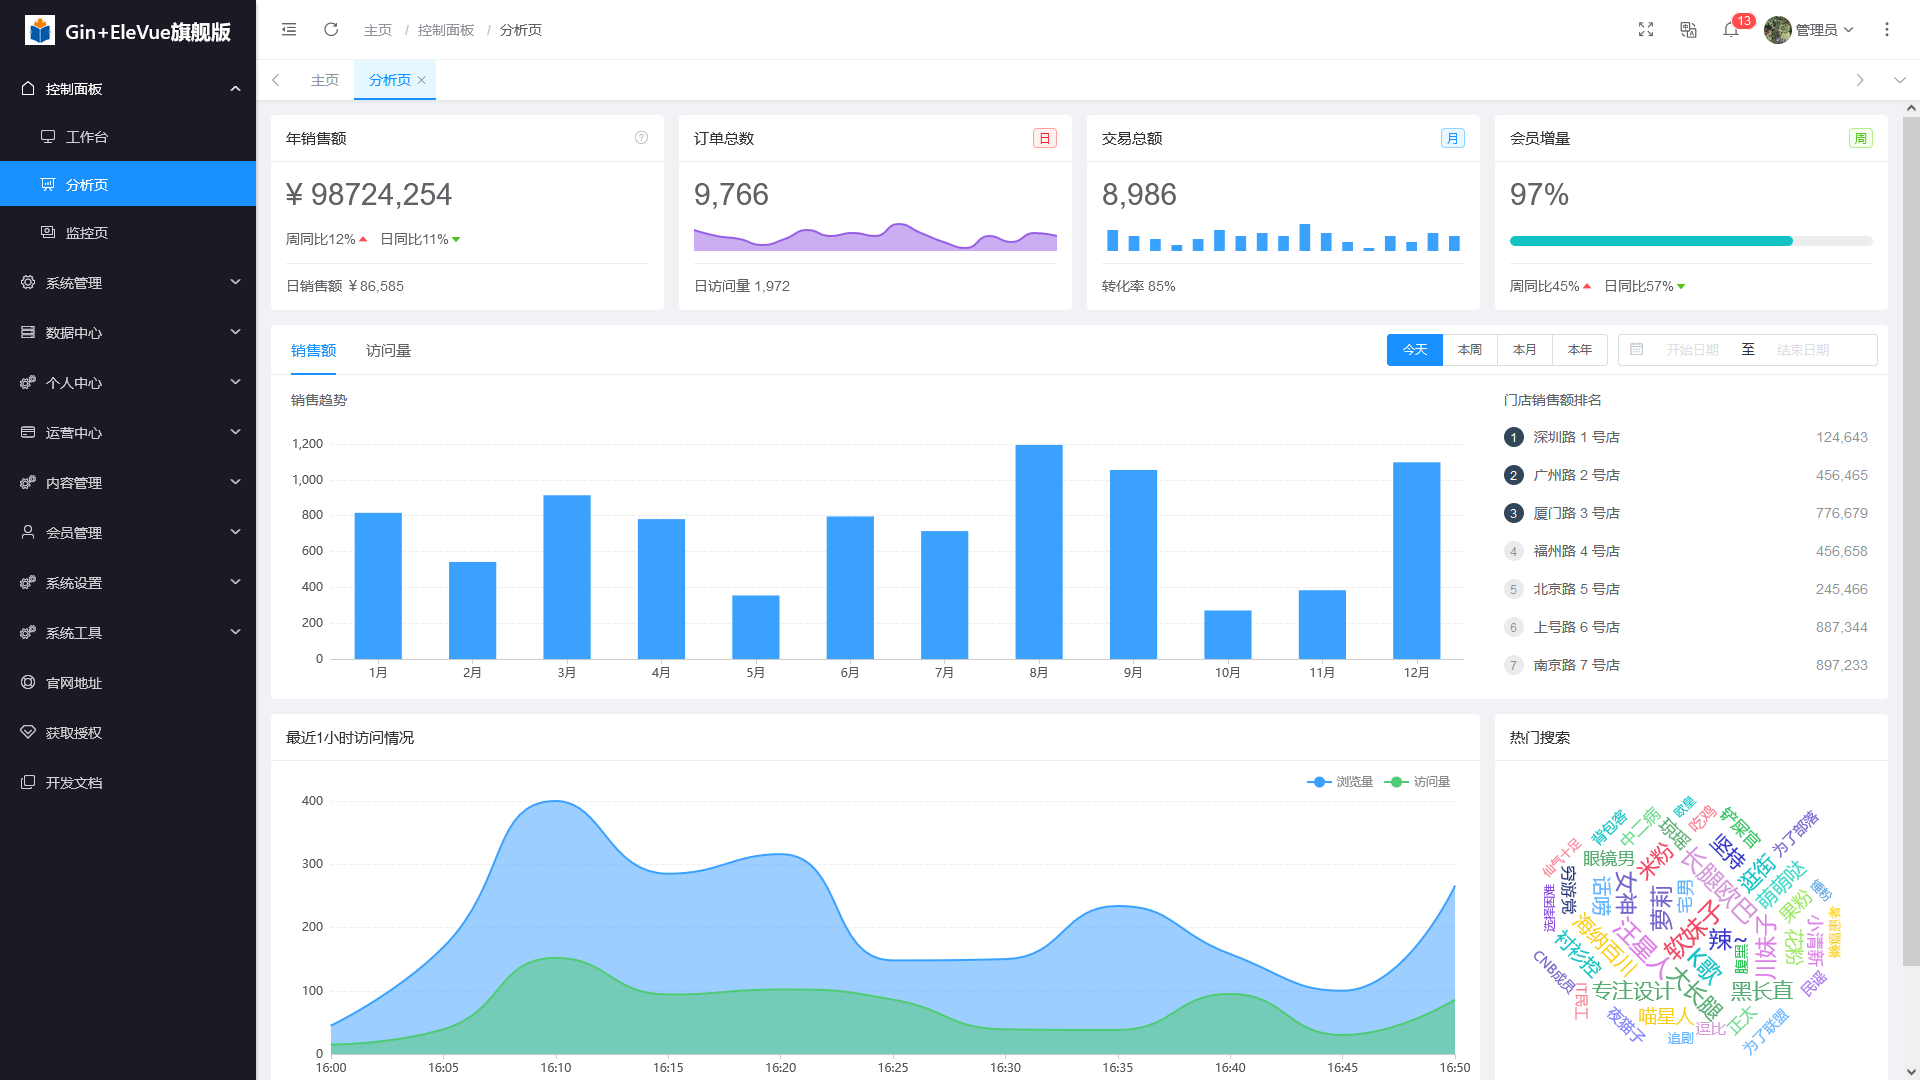Select the 本月 time range toggle
Screen dimensions: 1920x1080
(1524, 350)
